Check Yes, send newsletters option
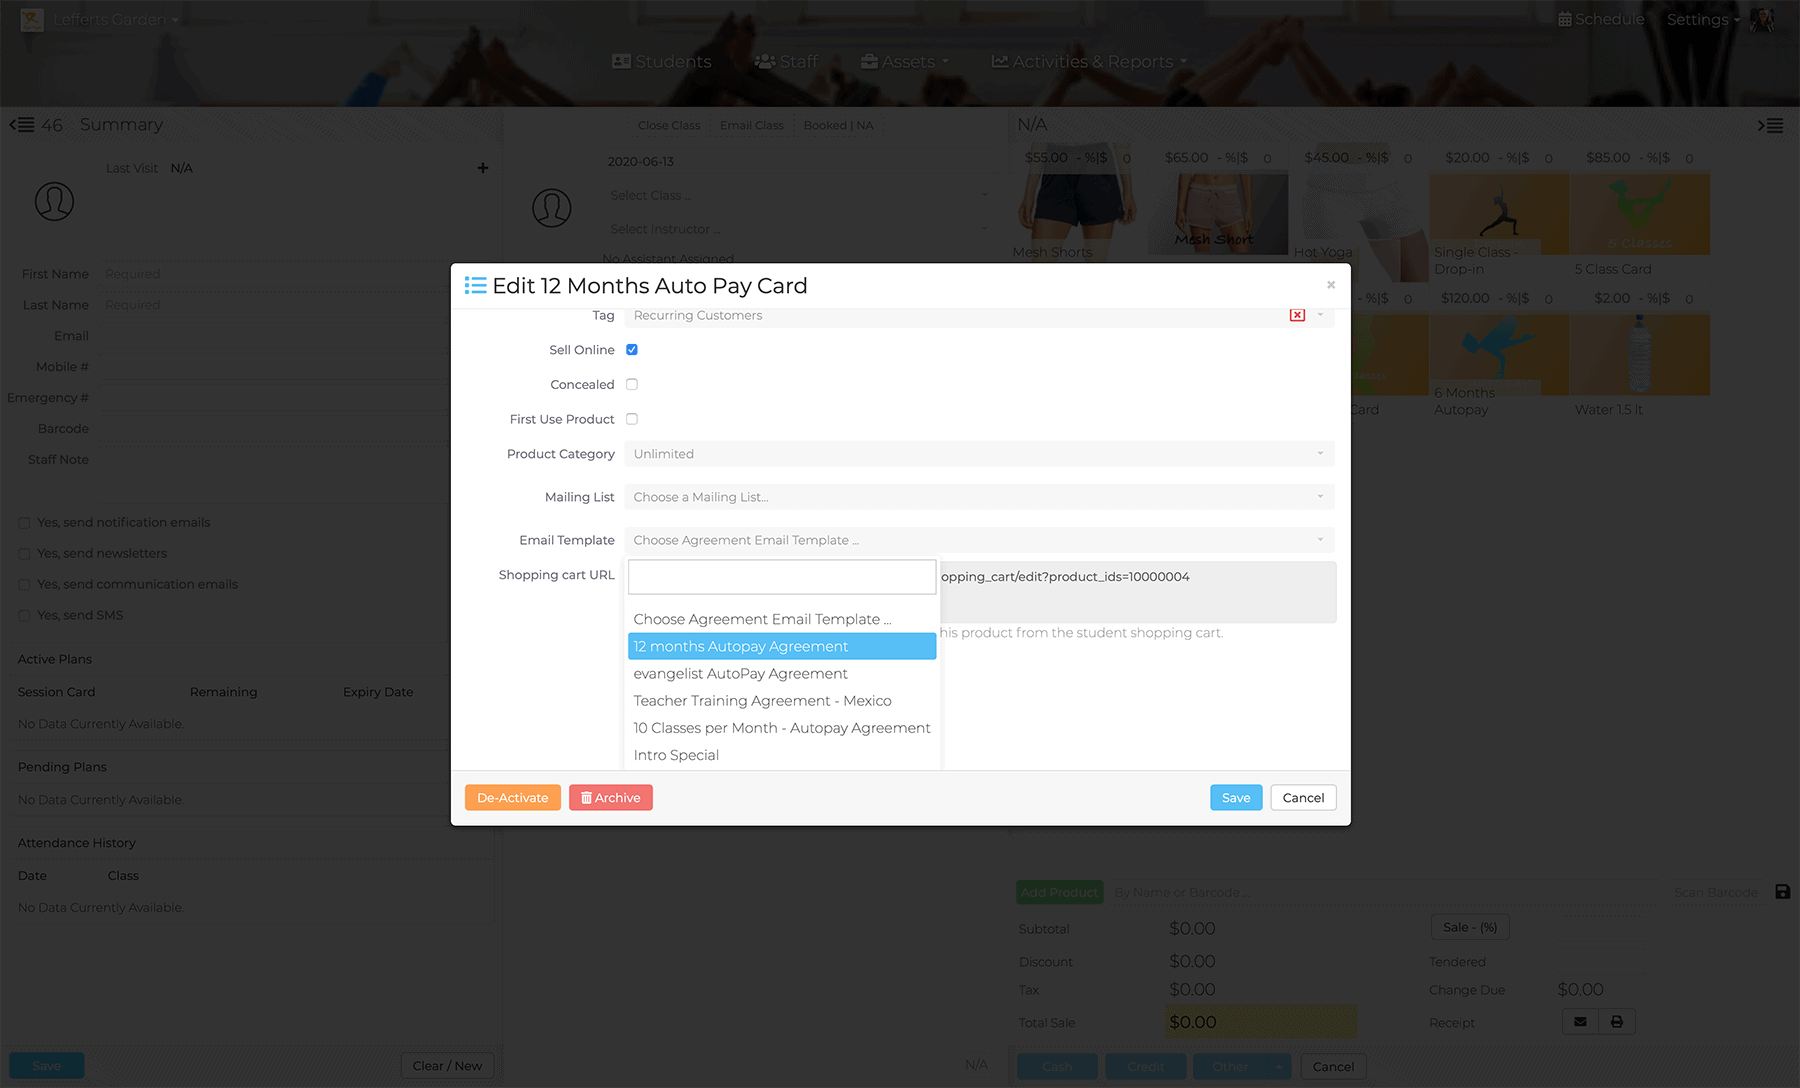This screenshot has height=1088, width=1800. pyautogui.click(x=23, y=553)
